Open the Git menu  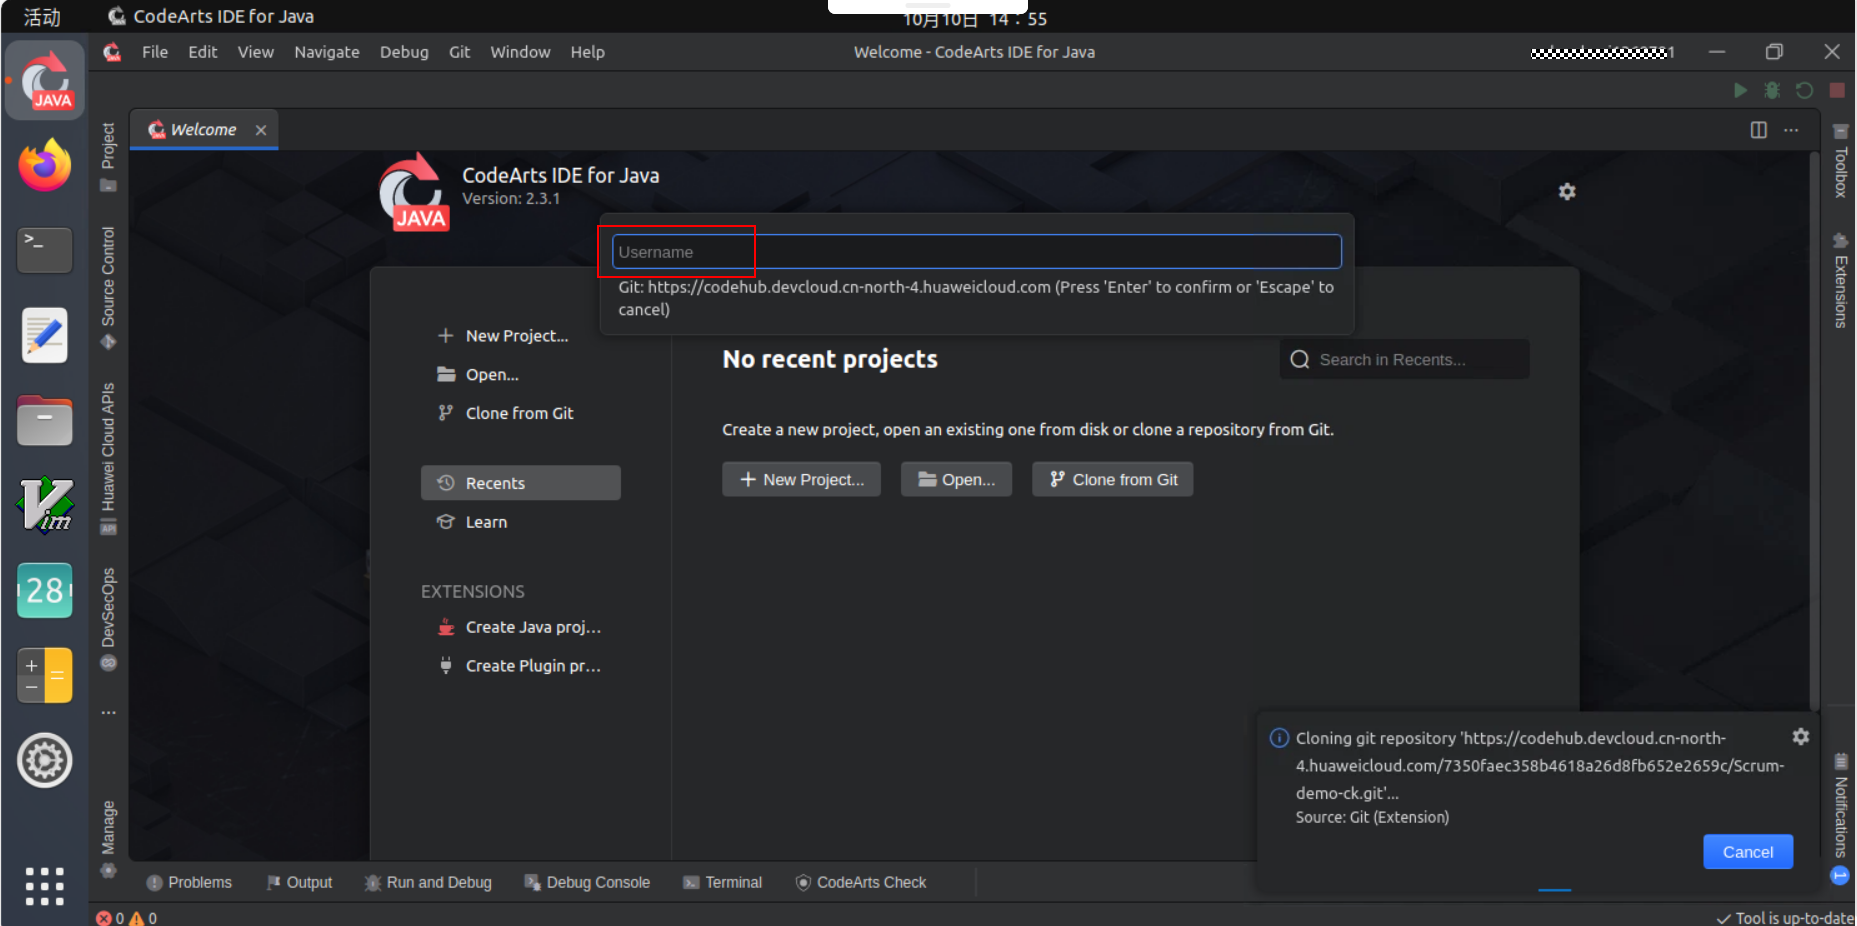click(x=460, y=52)
